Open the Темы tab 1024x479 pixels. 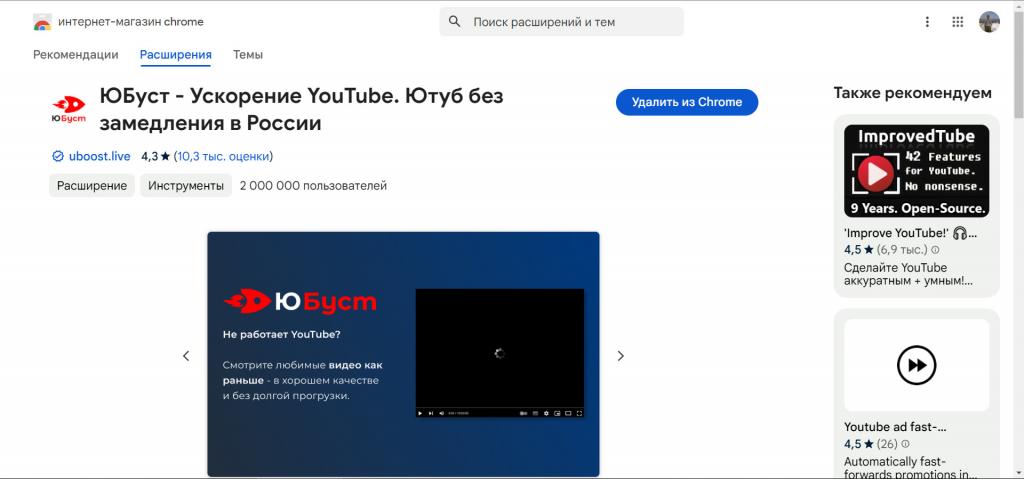tap(248, 55)
